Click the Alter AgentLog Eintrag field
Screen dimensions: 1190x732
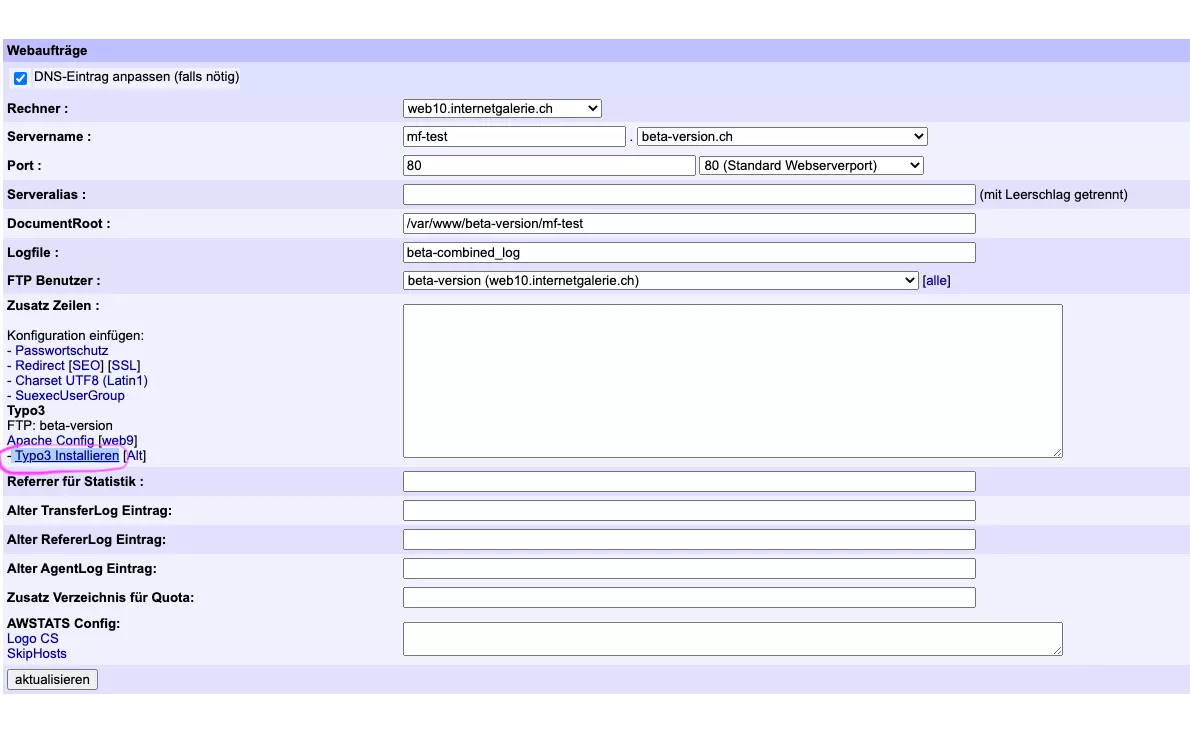(688, 568)
